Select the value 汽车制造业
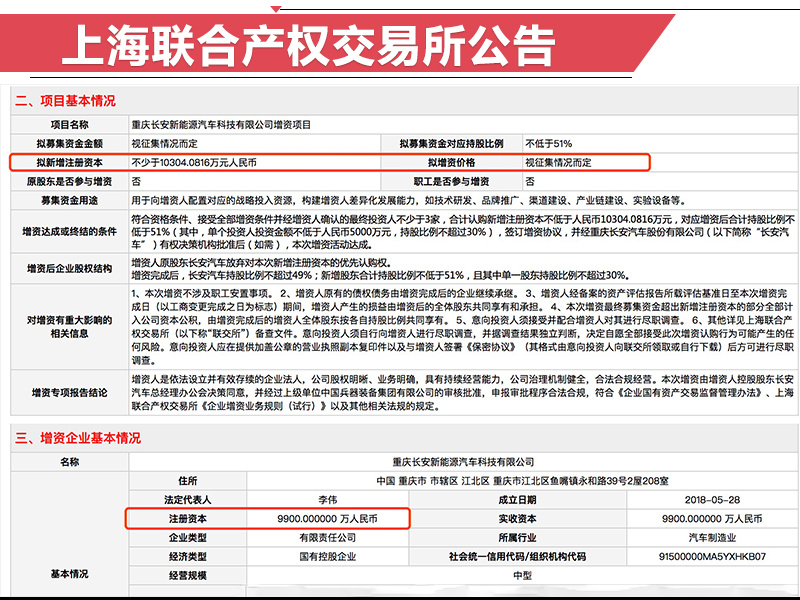 [x=712, y=537]
